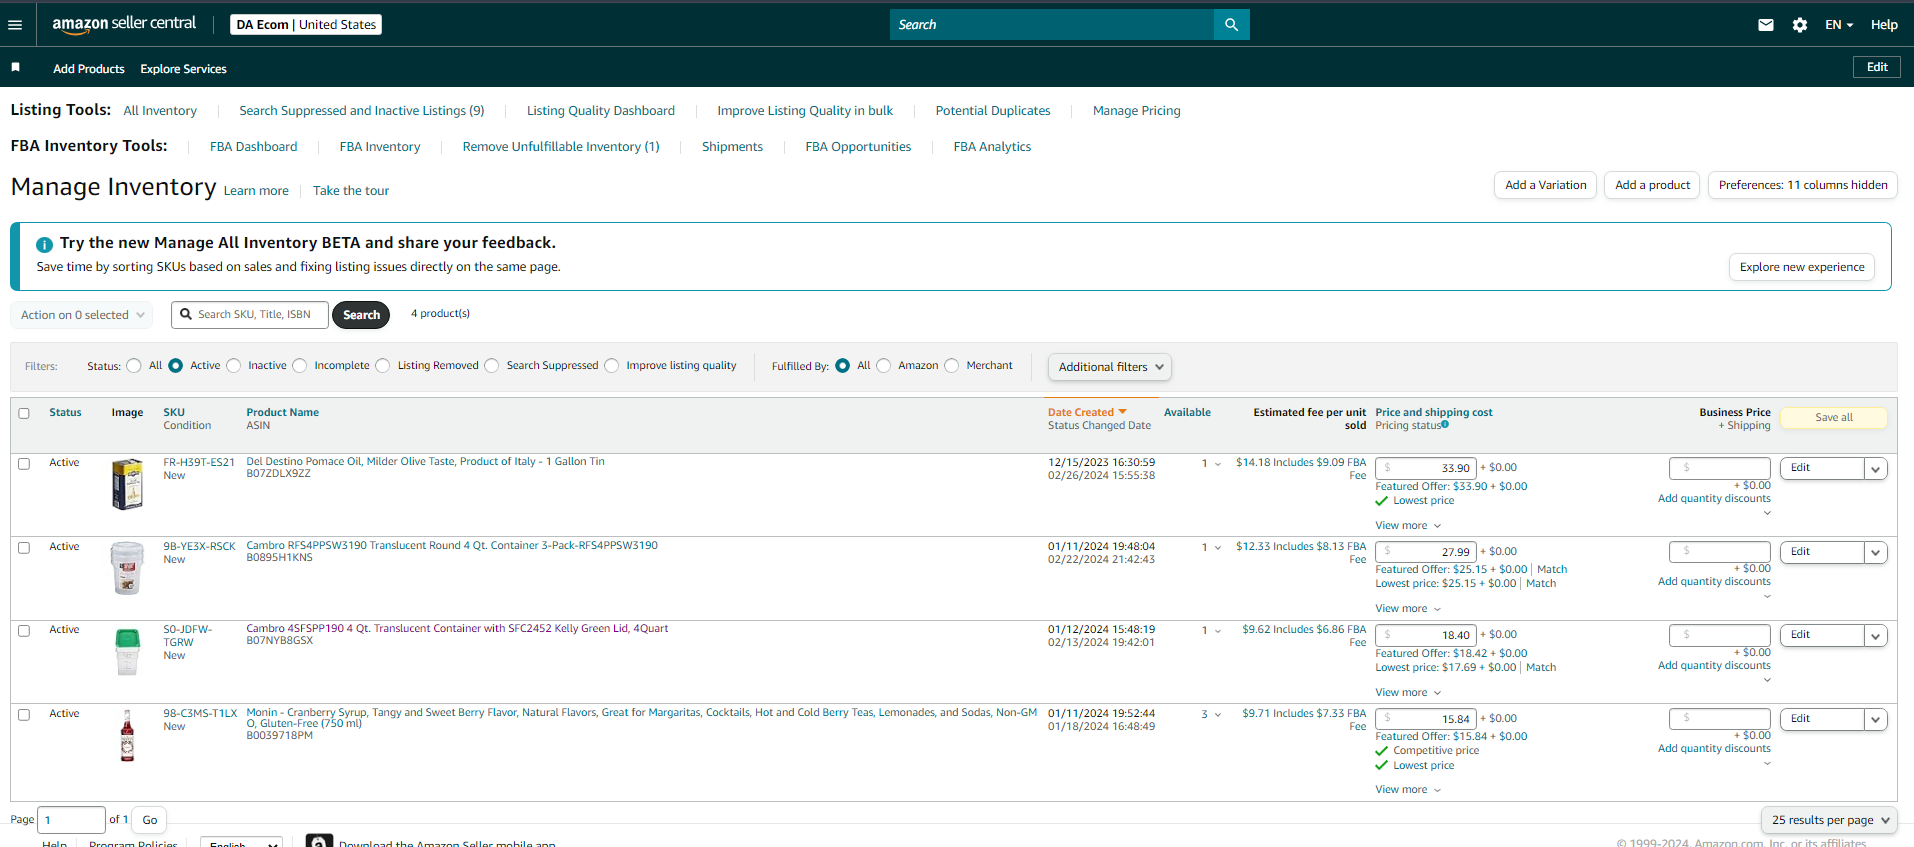Open Edit dropdown arrow for Cambro RFS4PPSW3190 row
Screen dimensions: 1914x847
[x=1876, y=552]
